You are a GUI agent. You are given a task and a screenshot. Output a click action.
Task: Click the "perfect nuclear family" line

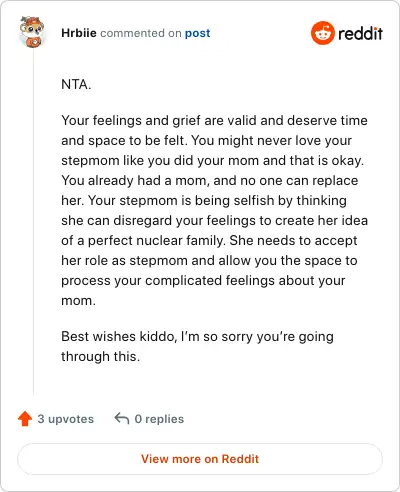[209, 240]
